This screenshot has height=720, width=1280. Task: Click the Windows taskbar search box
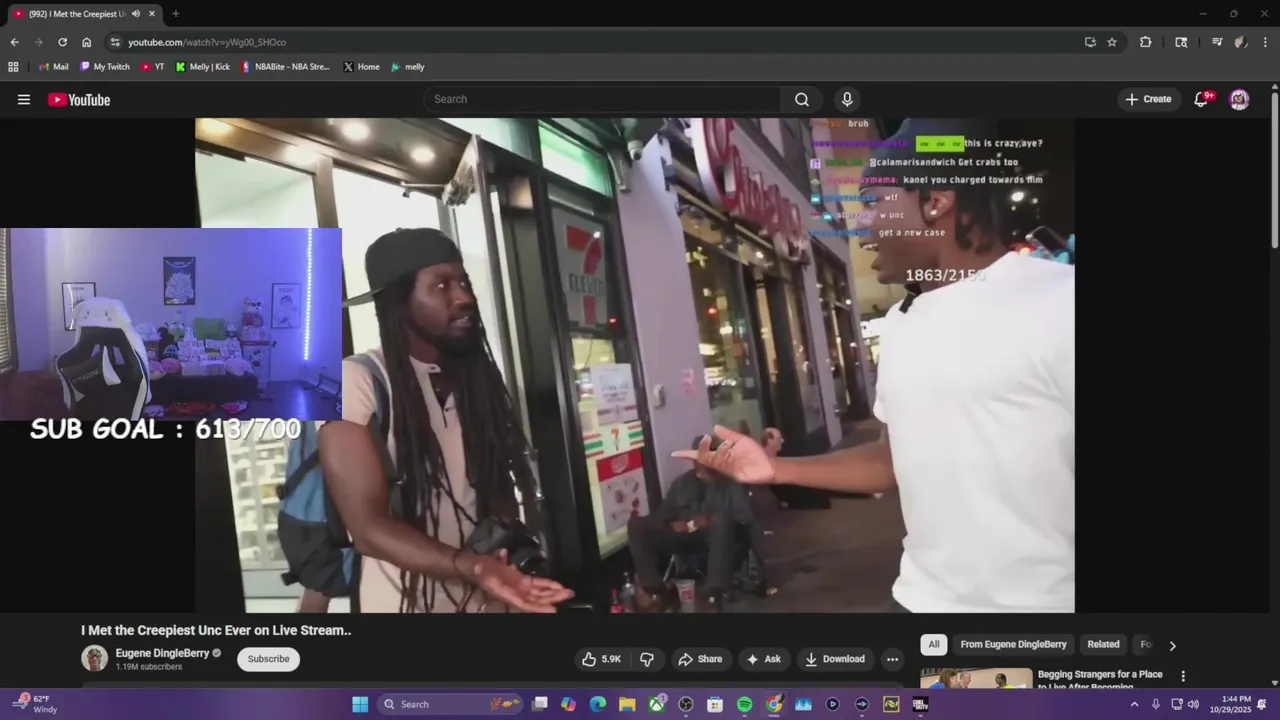[x=451, y=704]
